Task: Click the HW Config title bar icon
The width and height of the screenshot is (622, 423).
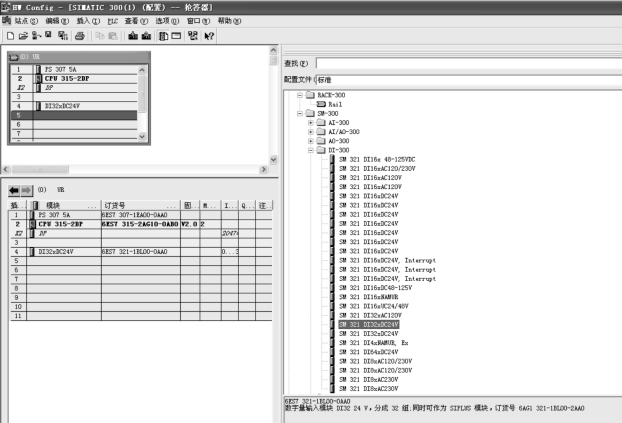Action: (x=5, y=7)
